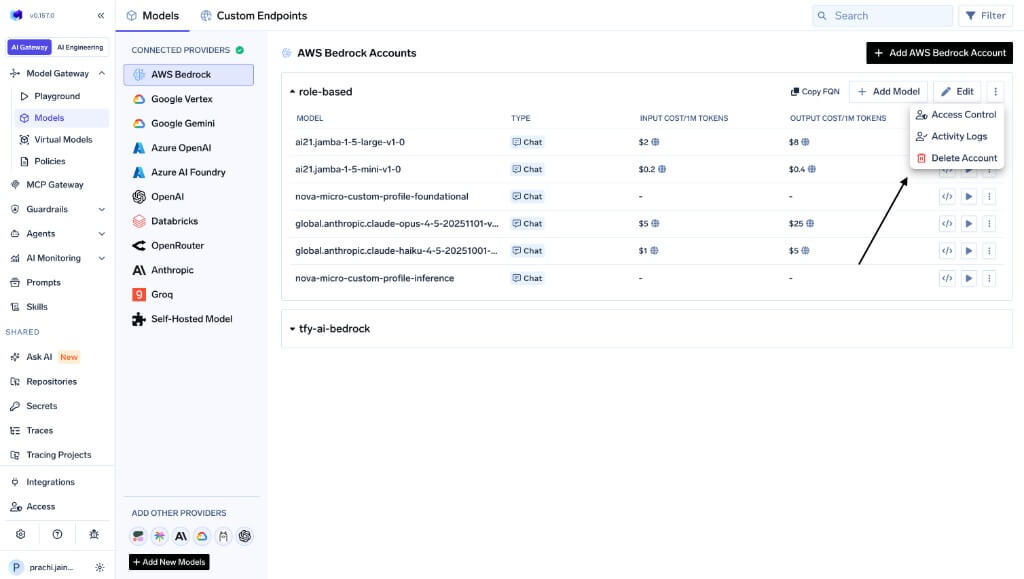
Task: Switch to AI Gateway mode
Action: point(29,47)
